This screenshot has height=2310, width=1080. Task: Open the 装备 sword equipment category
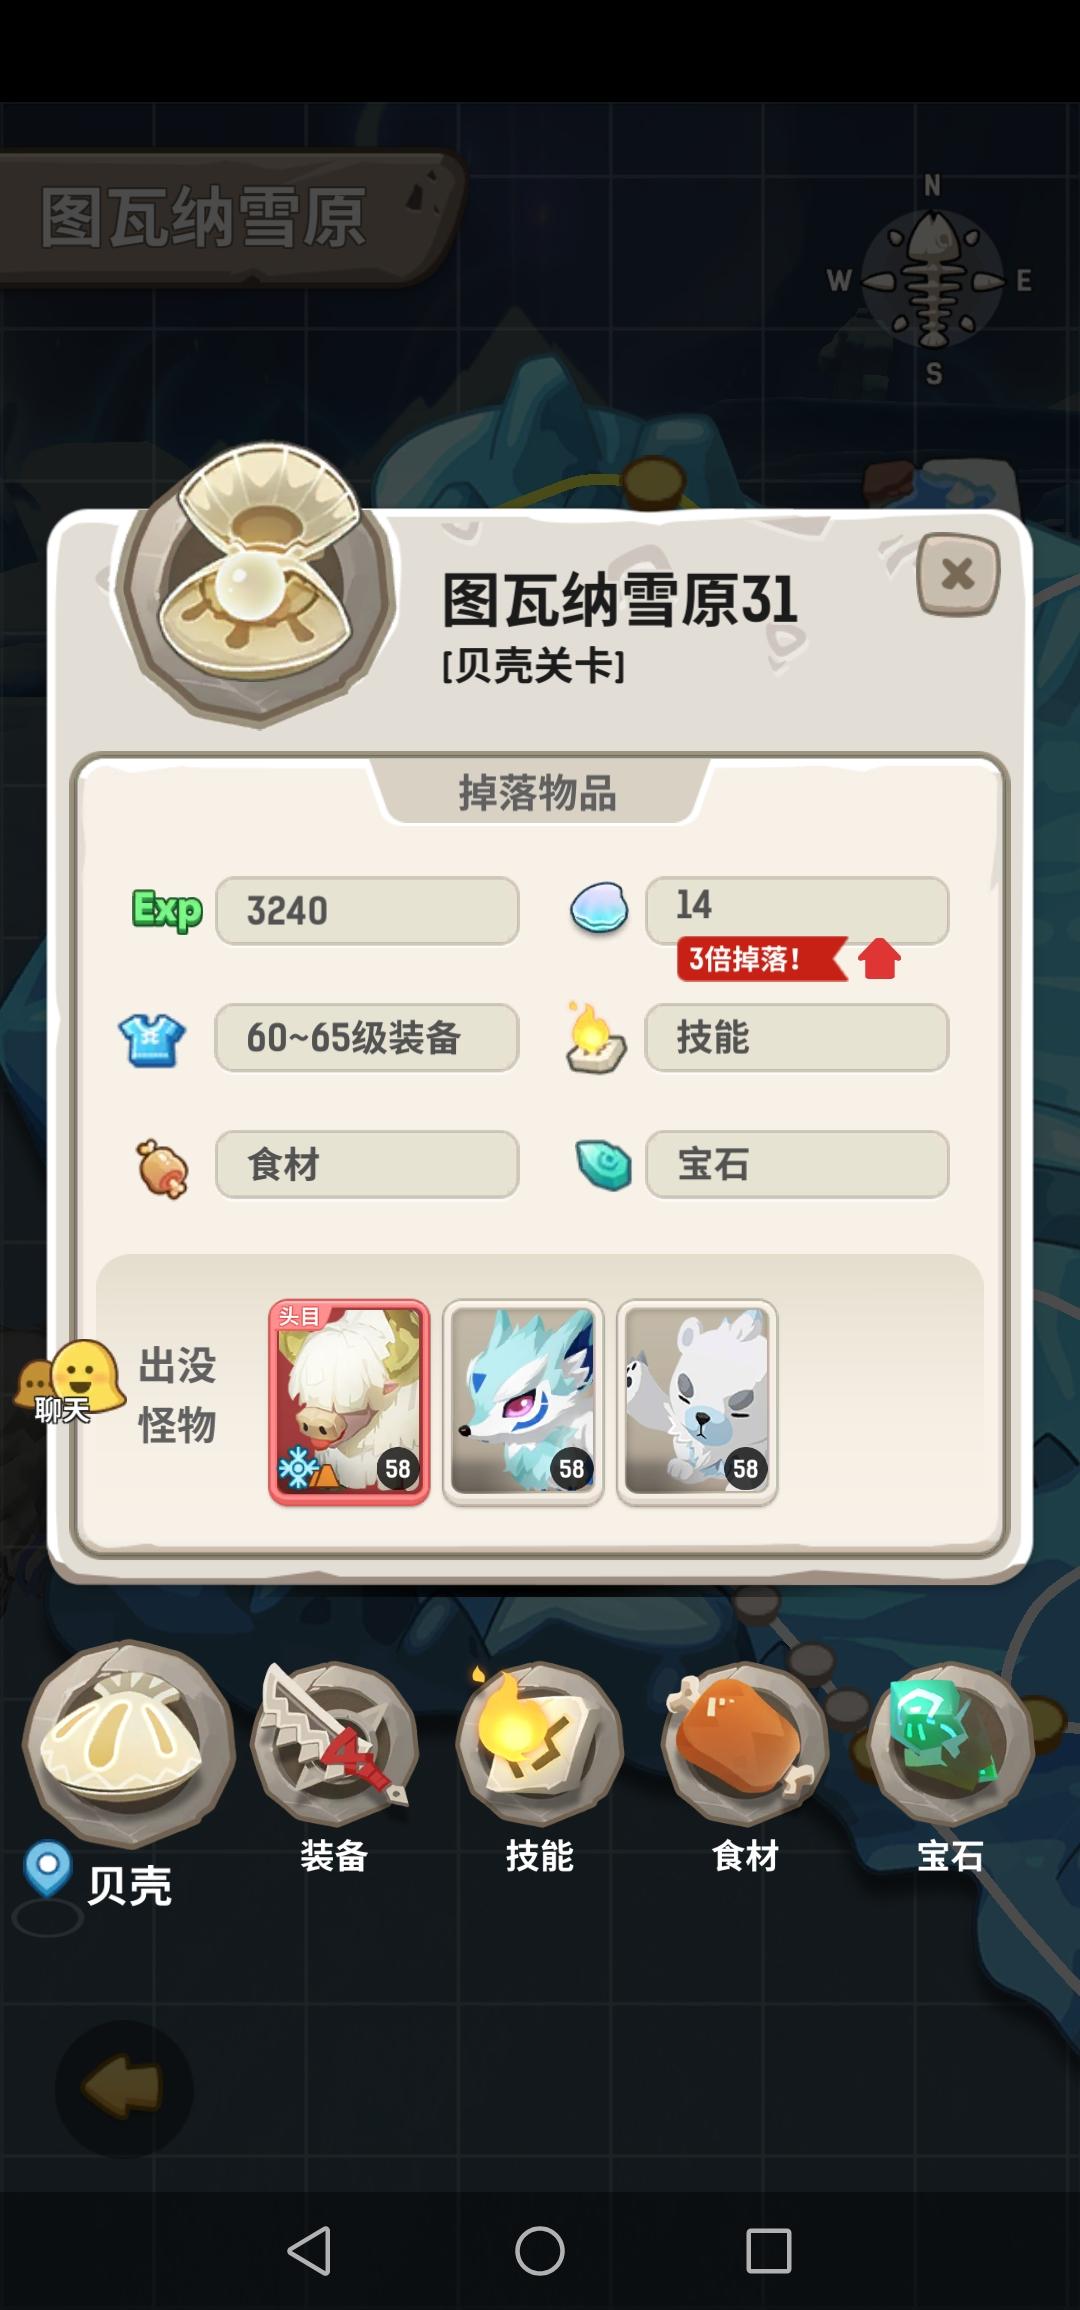coord(335,1743)
